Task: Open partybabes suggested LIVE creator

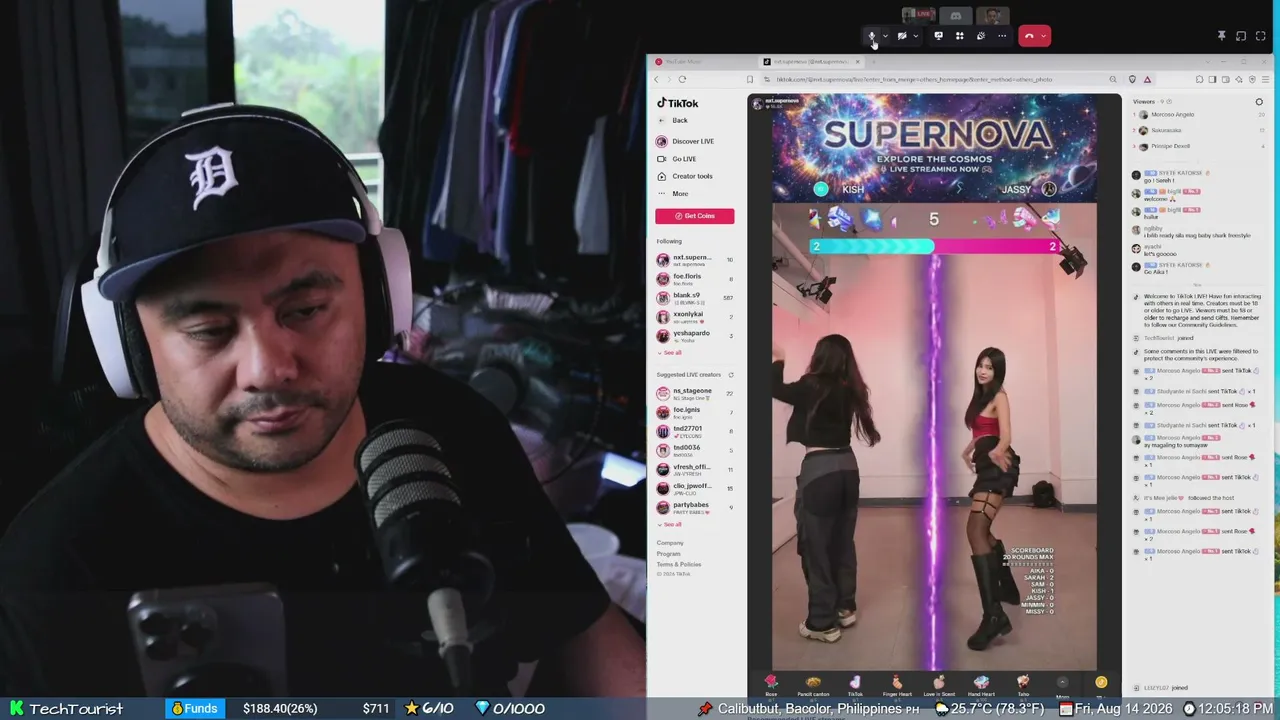Action: click(695, 508)
